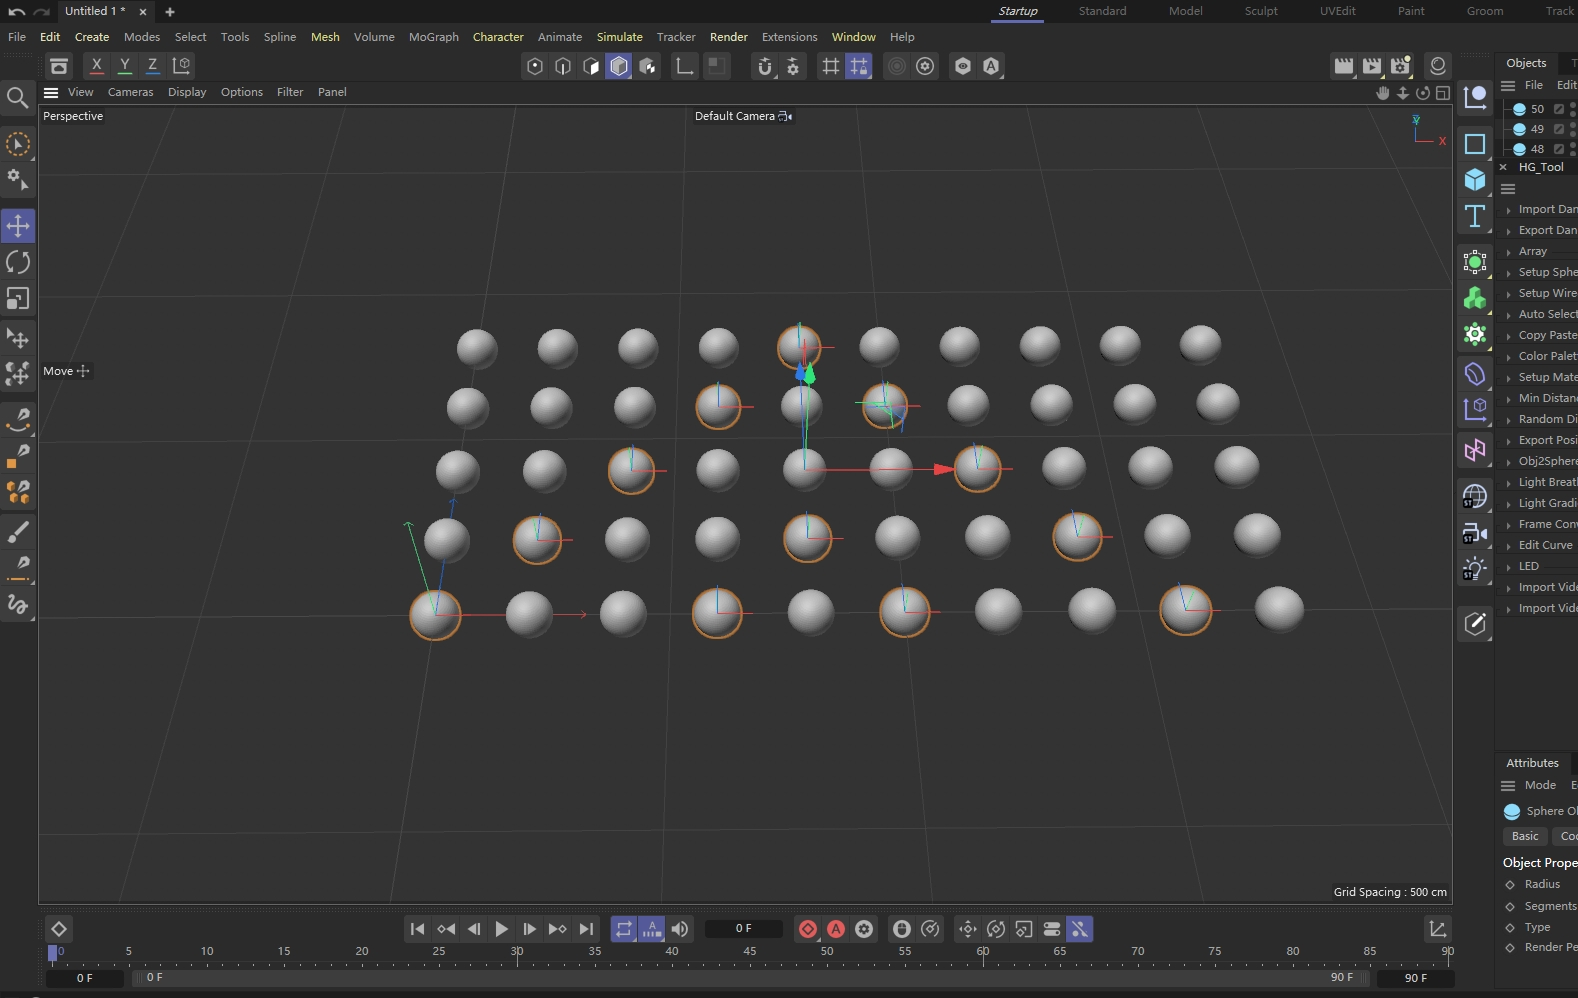Click the timeline ruler at frame 45
The image size is (1578, 998).
(750, 953)
